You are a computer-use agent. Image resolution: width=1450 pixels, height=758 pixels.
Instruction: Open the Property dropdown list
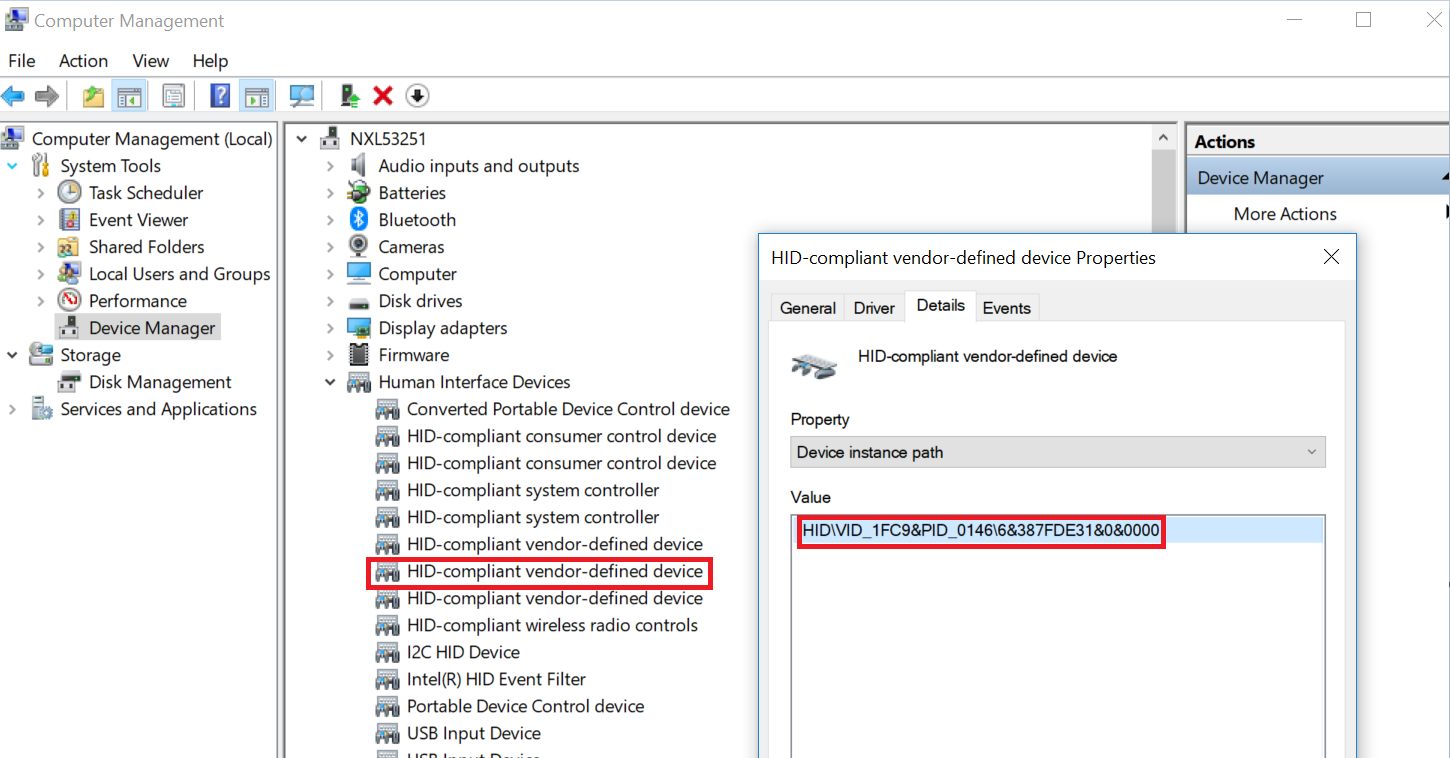pyautogui.click(x=1311, y=452)
